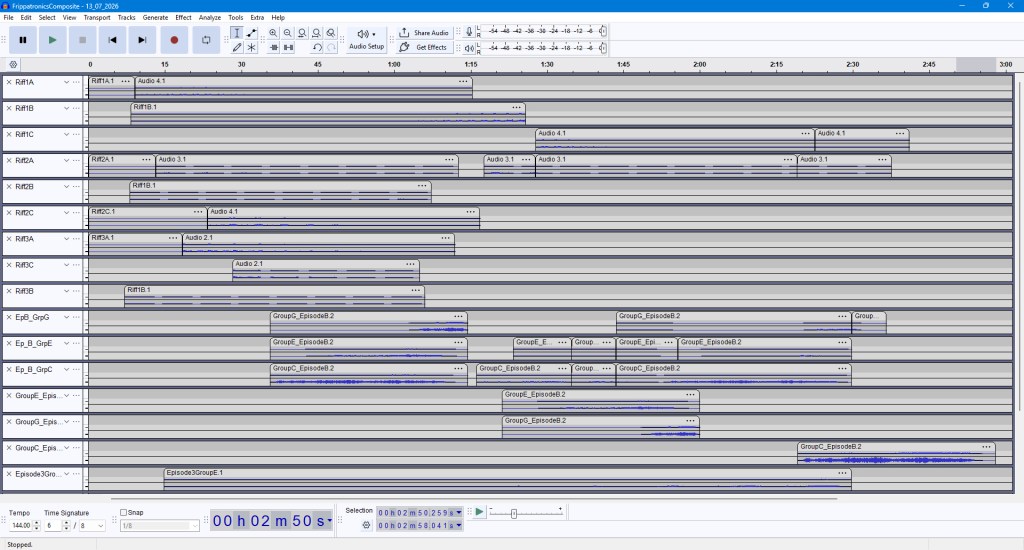Click the Zoom Out magnifier icon
1024x550 pixels.
pyautogui.click(x=288, y=33)
